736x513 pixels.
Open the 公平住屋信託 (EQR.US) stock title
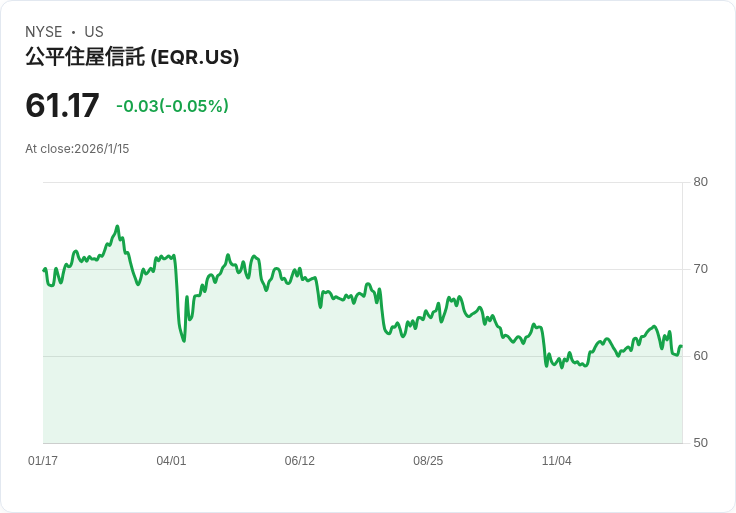pyautogui.click(x=132, y=58)
